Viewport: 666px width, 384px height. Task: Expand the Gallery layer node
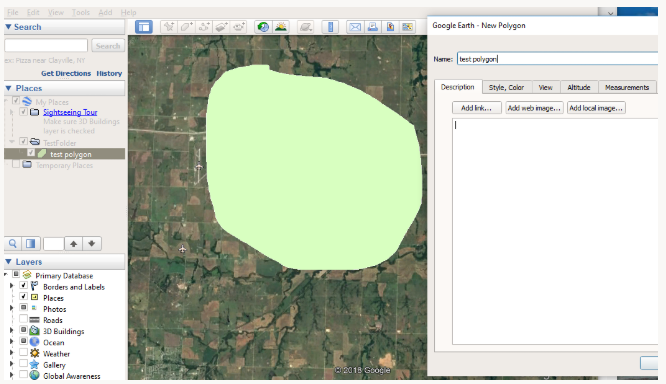11,364
